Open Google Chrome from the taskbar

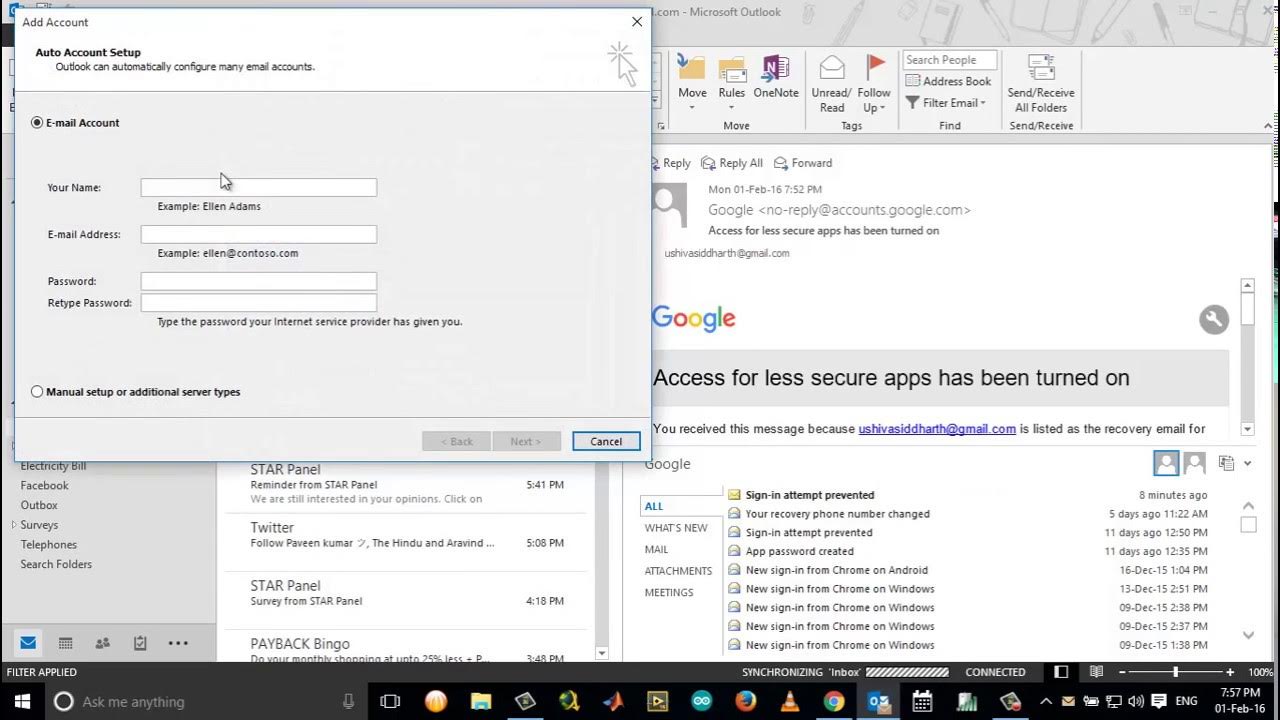834,701
